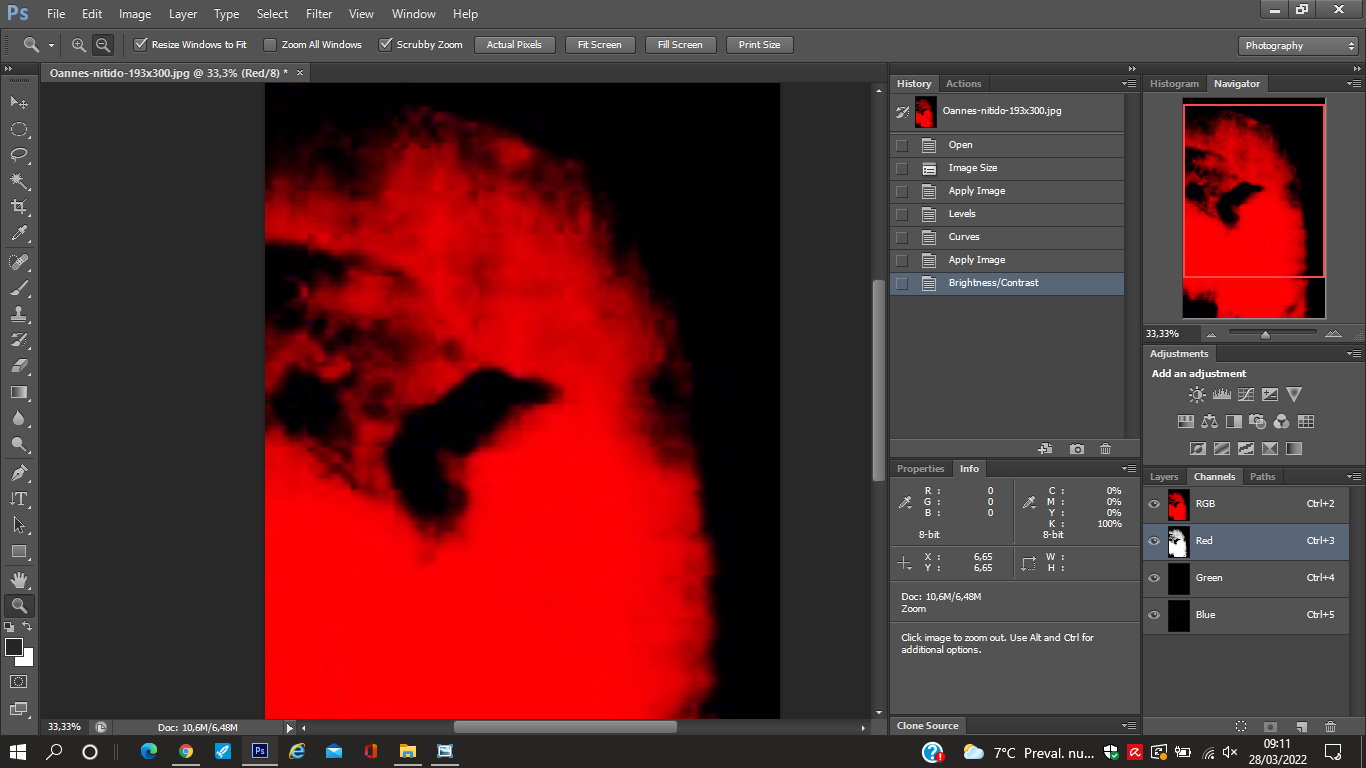Open the History panel options menu

(1129, 84)
